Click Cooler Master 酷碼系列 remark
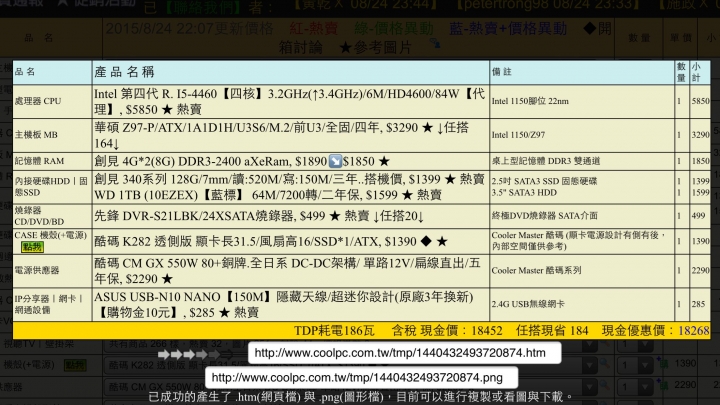Viewport: 720px width, 405px height. point(536,270)
